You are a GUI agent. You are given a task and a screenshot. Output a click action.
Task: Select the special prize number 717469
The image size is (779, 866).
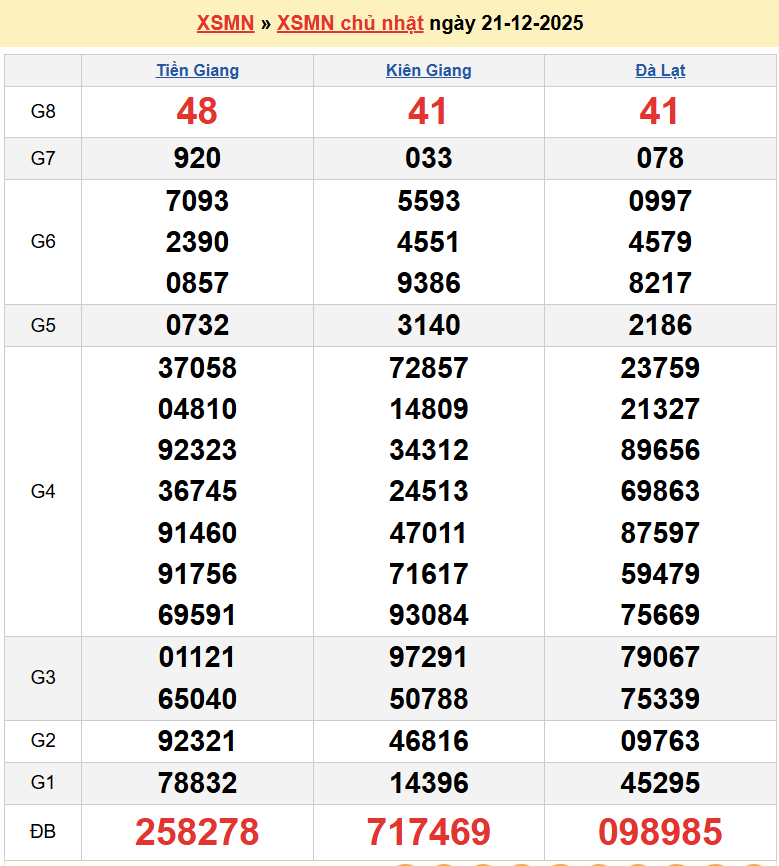click(x=428, y=831)
